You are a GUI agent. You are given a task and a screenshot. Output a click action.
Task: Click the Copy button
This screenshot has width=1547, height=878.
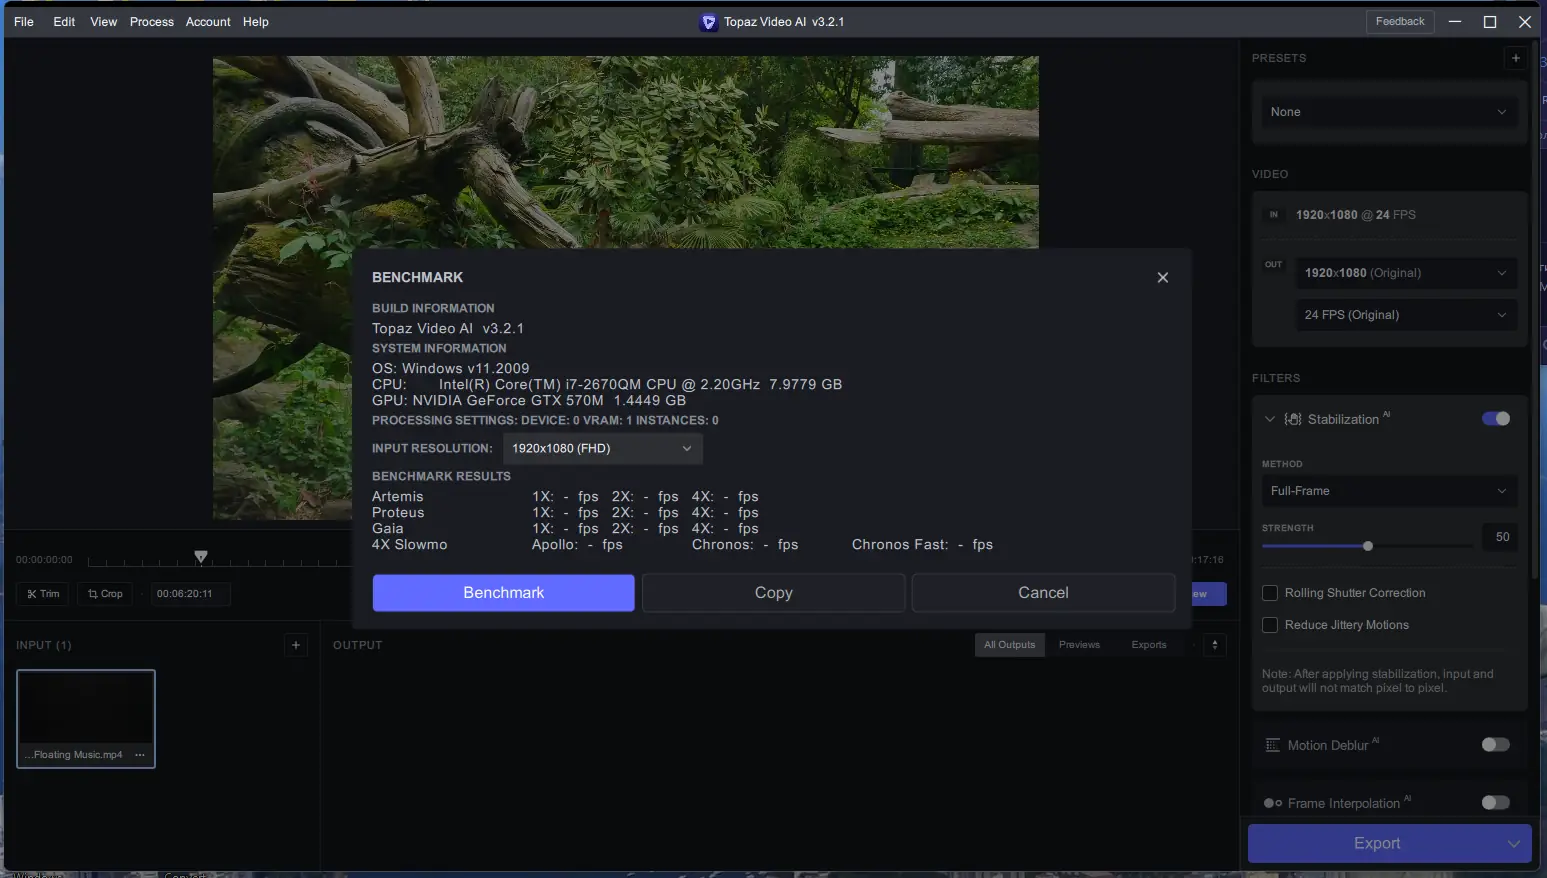tap(774, 593)
